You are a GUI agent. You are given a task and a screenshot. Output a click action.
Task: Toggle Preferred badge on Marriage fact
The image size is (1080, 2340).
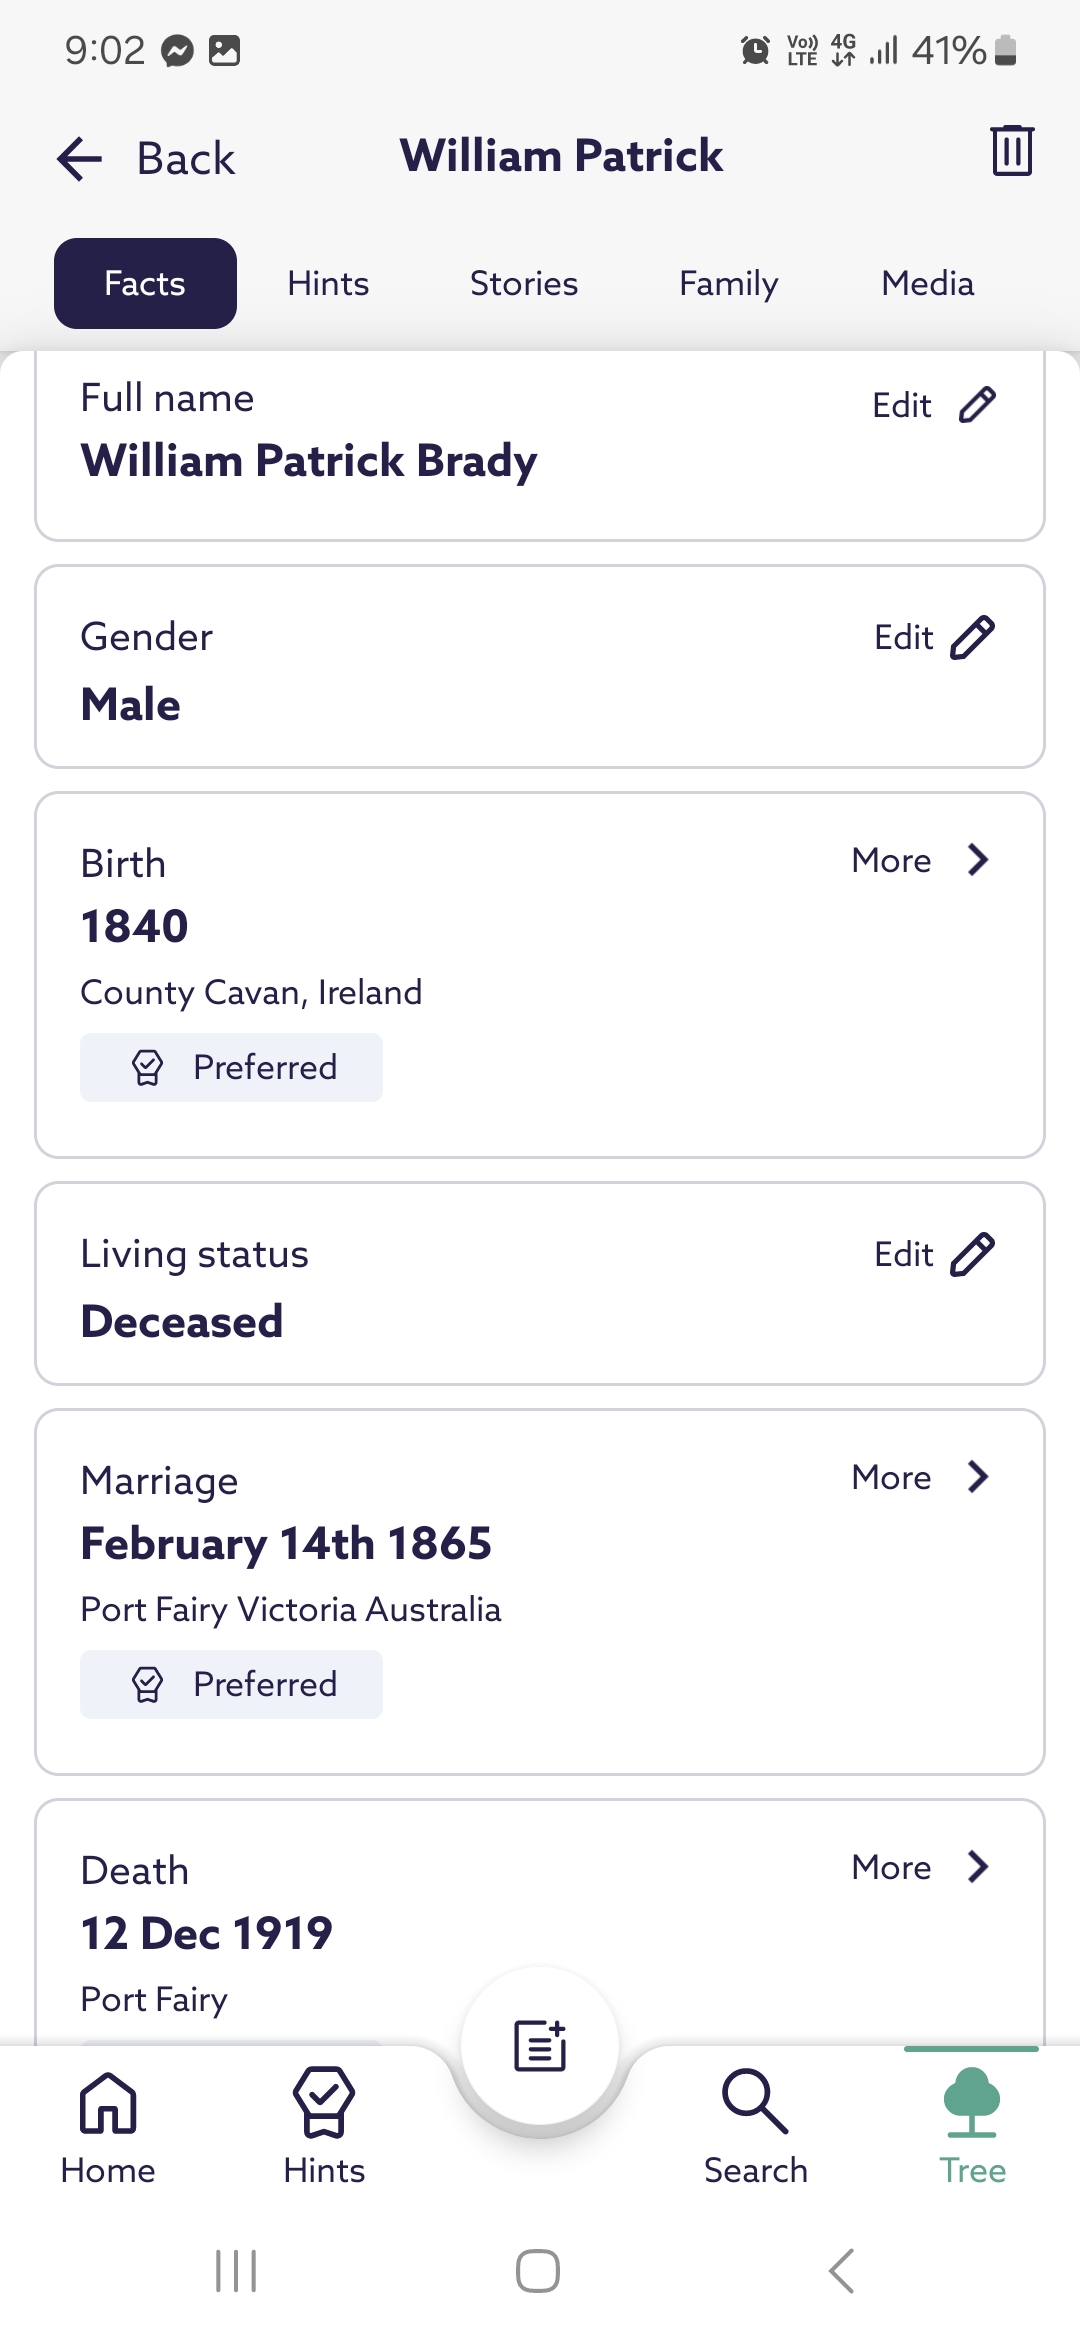click(232, 1685)
